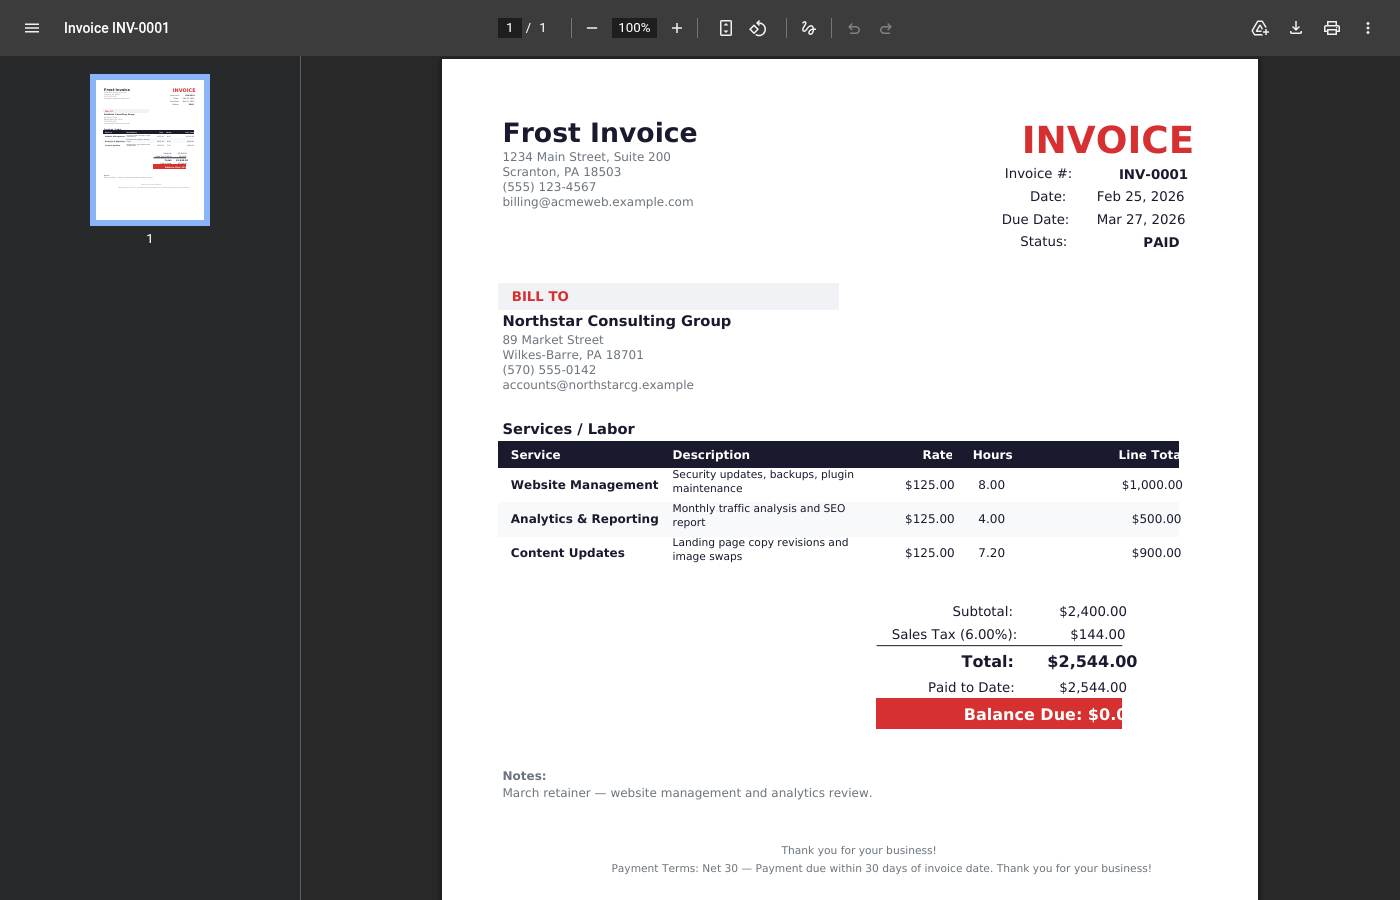Click the page number input field
This screenshot has width=1400, height=900.
[509, 28]
